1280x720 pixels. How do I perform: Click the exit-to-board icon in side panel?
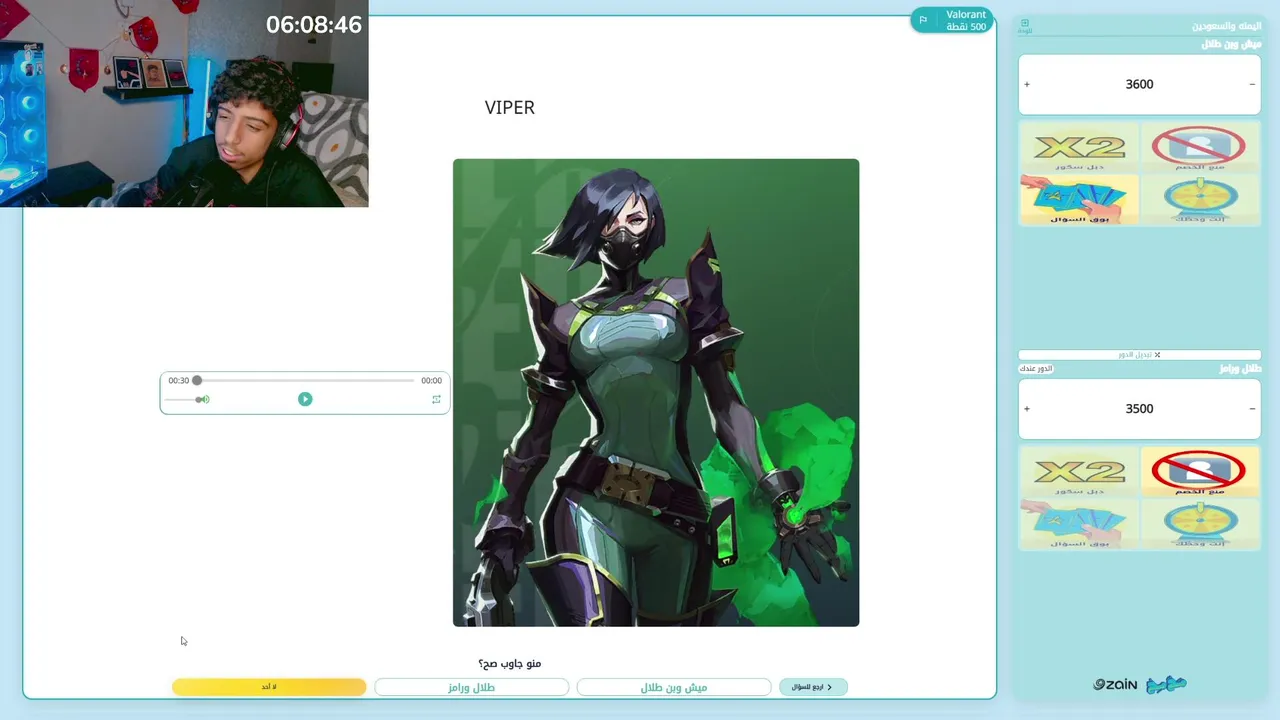point(1025,26)
